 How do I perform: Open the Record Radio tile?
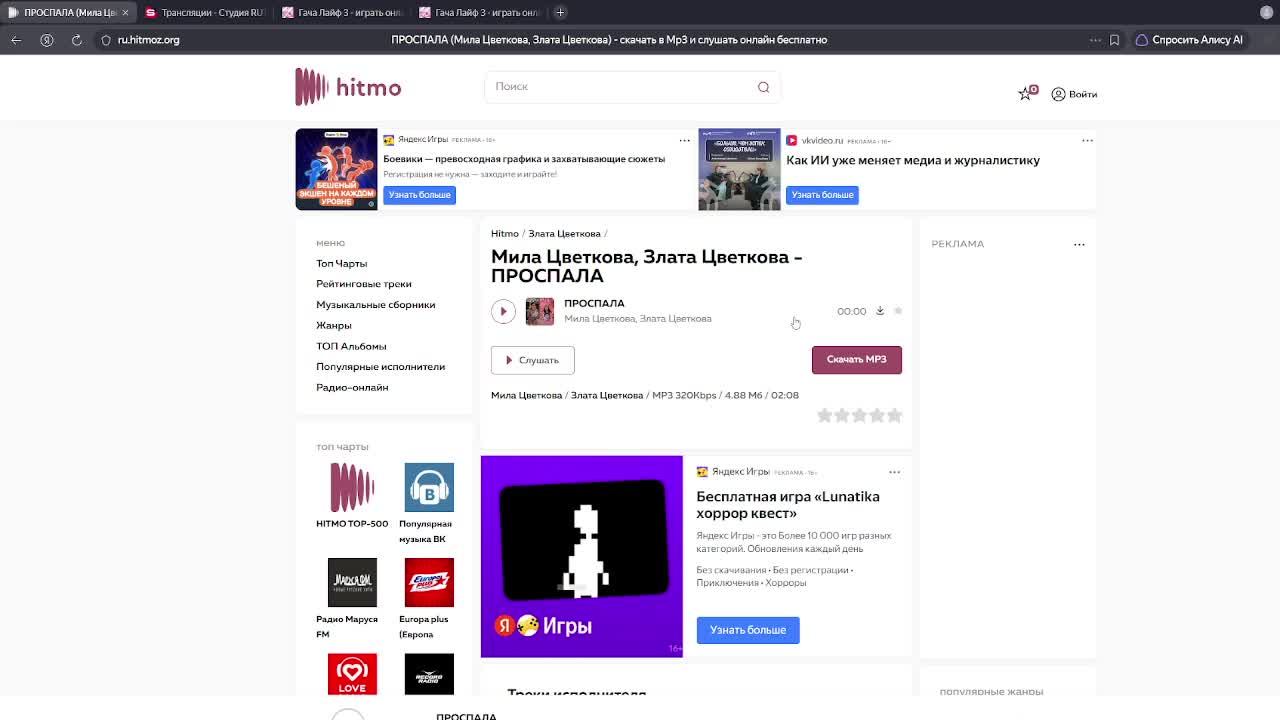pos(429,674)
